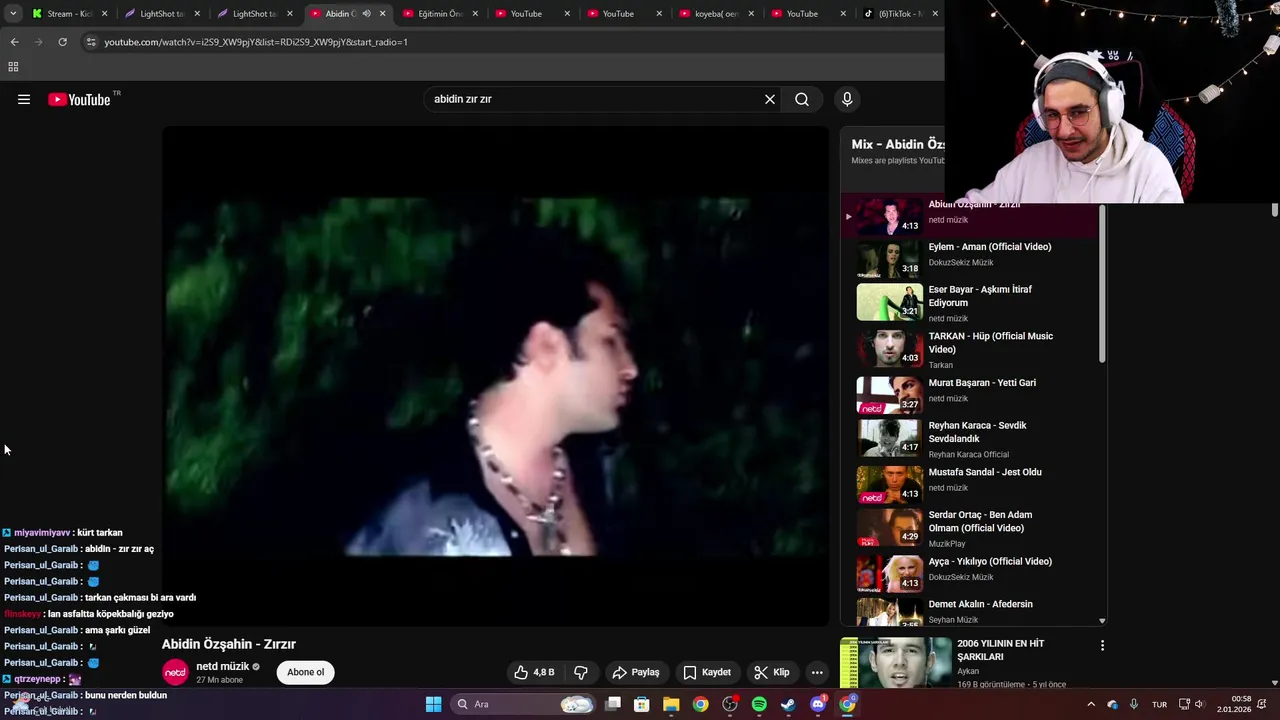Go back in browser history
Viewport: 1280px width, 720px height.
[14, 42]
